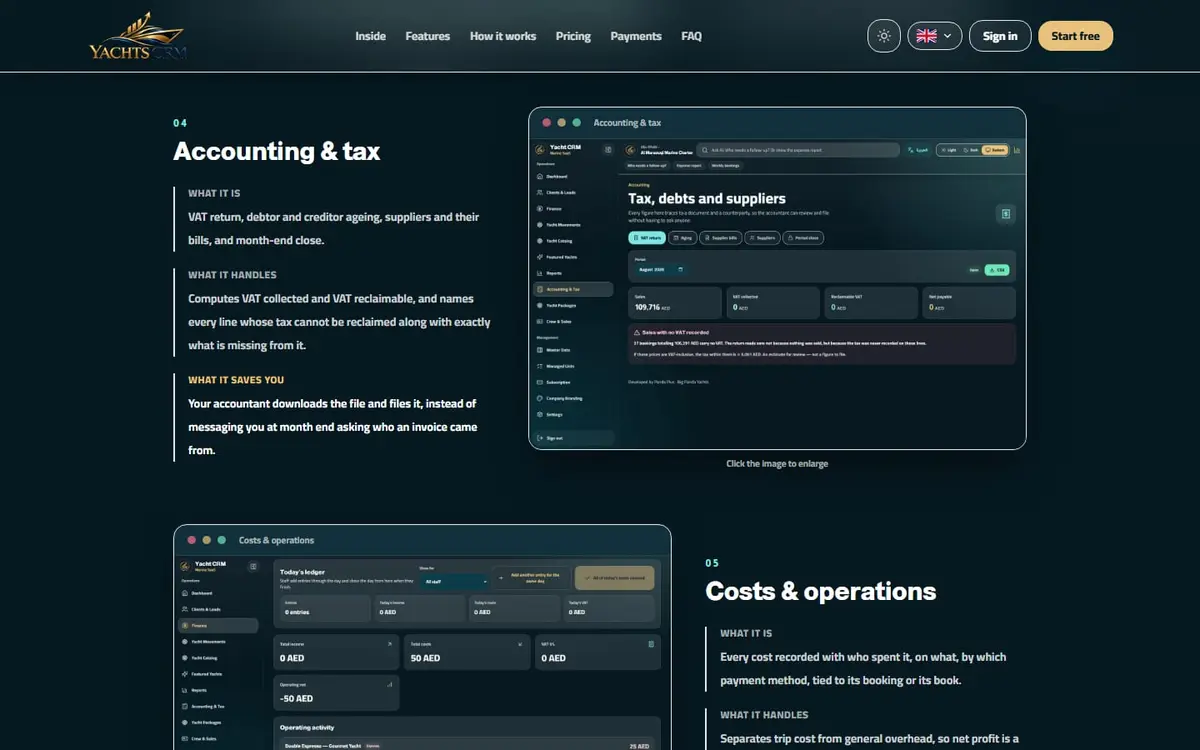Open All staff dropdown in Costs preview
Viewport: 1200px width, 750px height.
point(456,580)
